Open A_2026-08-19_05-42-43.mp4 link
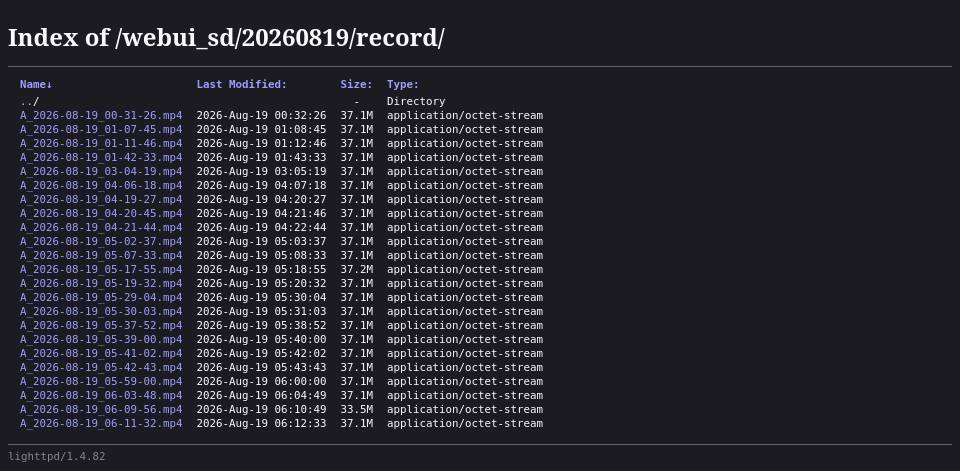Viewport: 960px width, 471px height. tap(101, 367)
